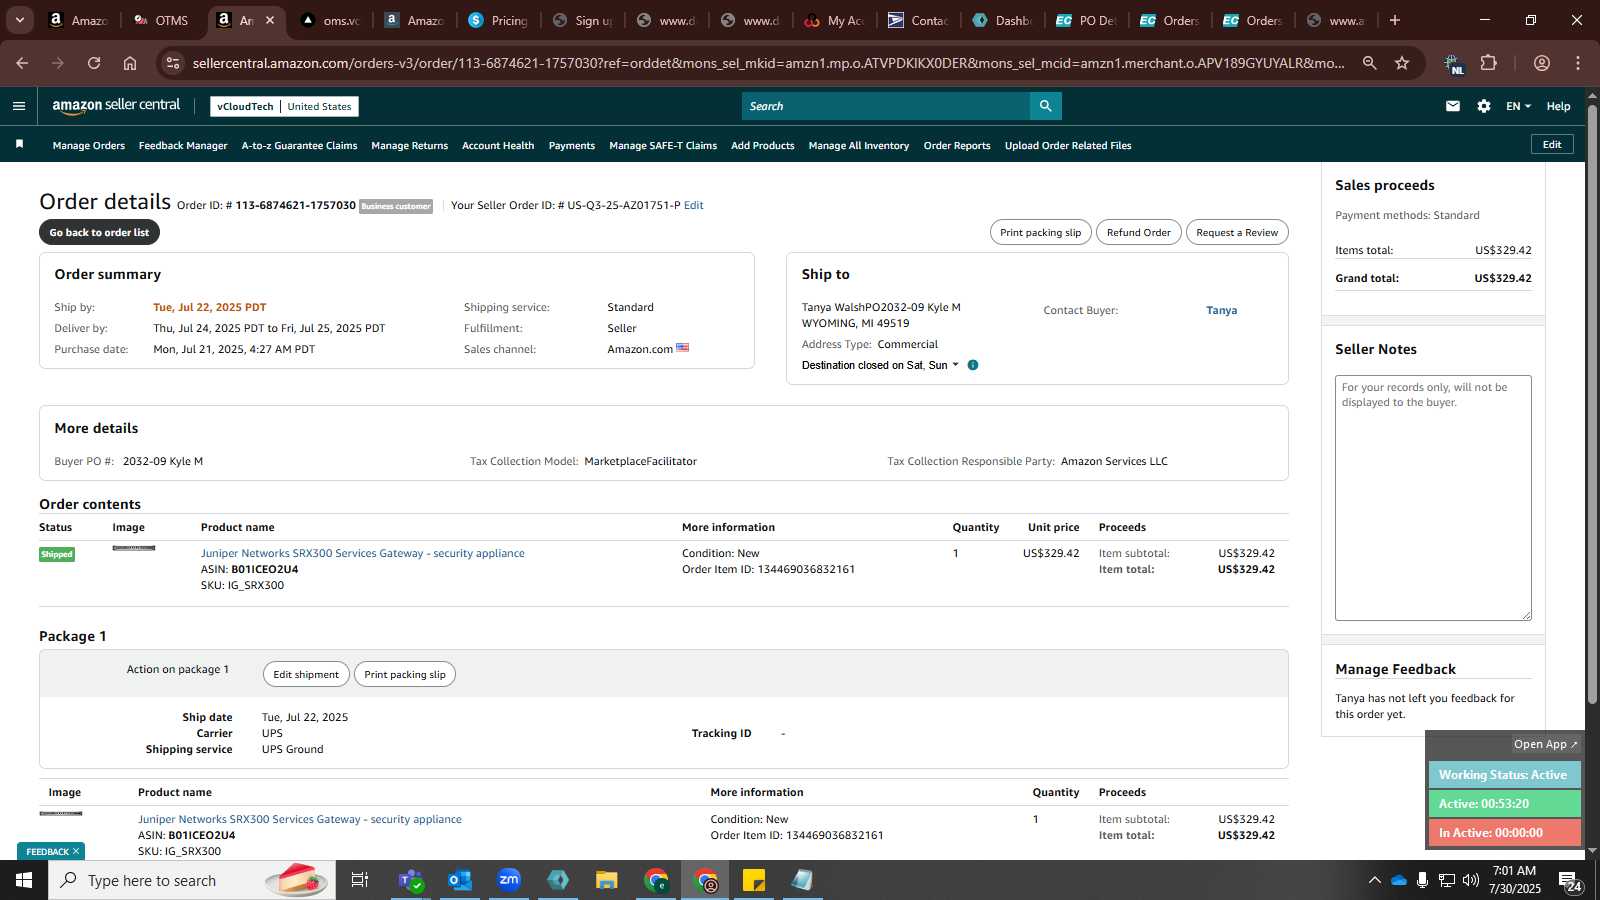Open Manage SAFE-T Claims menu item

point(663,146)
